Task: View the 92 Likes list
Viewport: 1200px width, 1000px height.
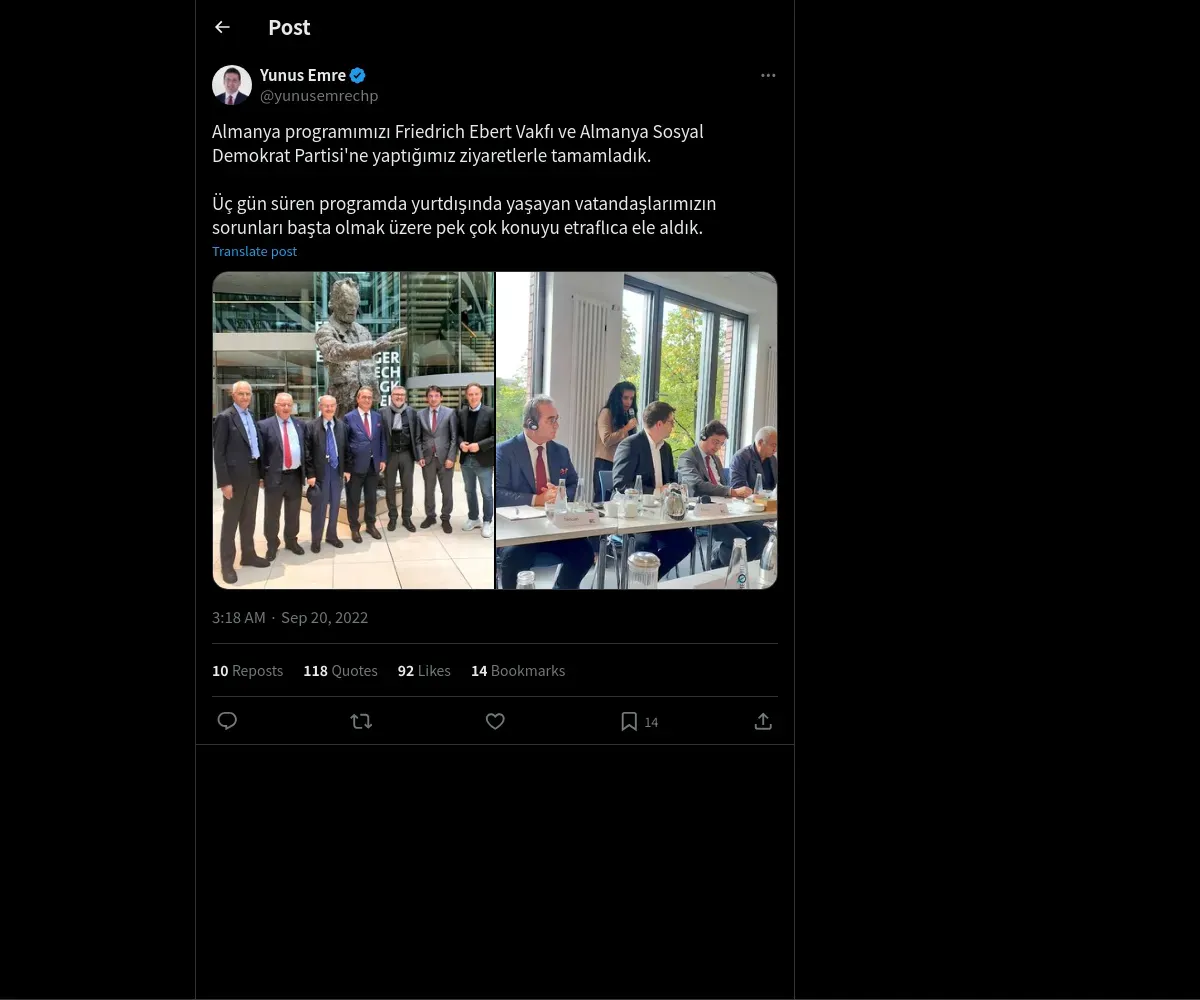Action: click(424, 671)
